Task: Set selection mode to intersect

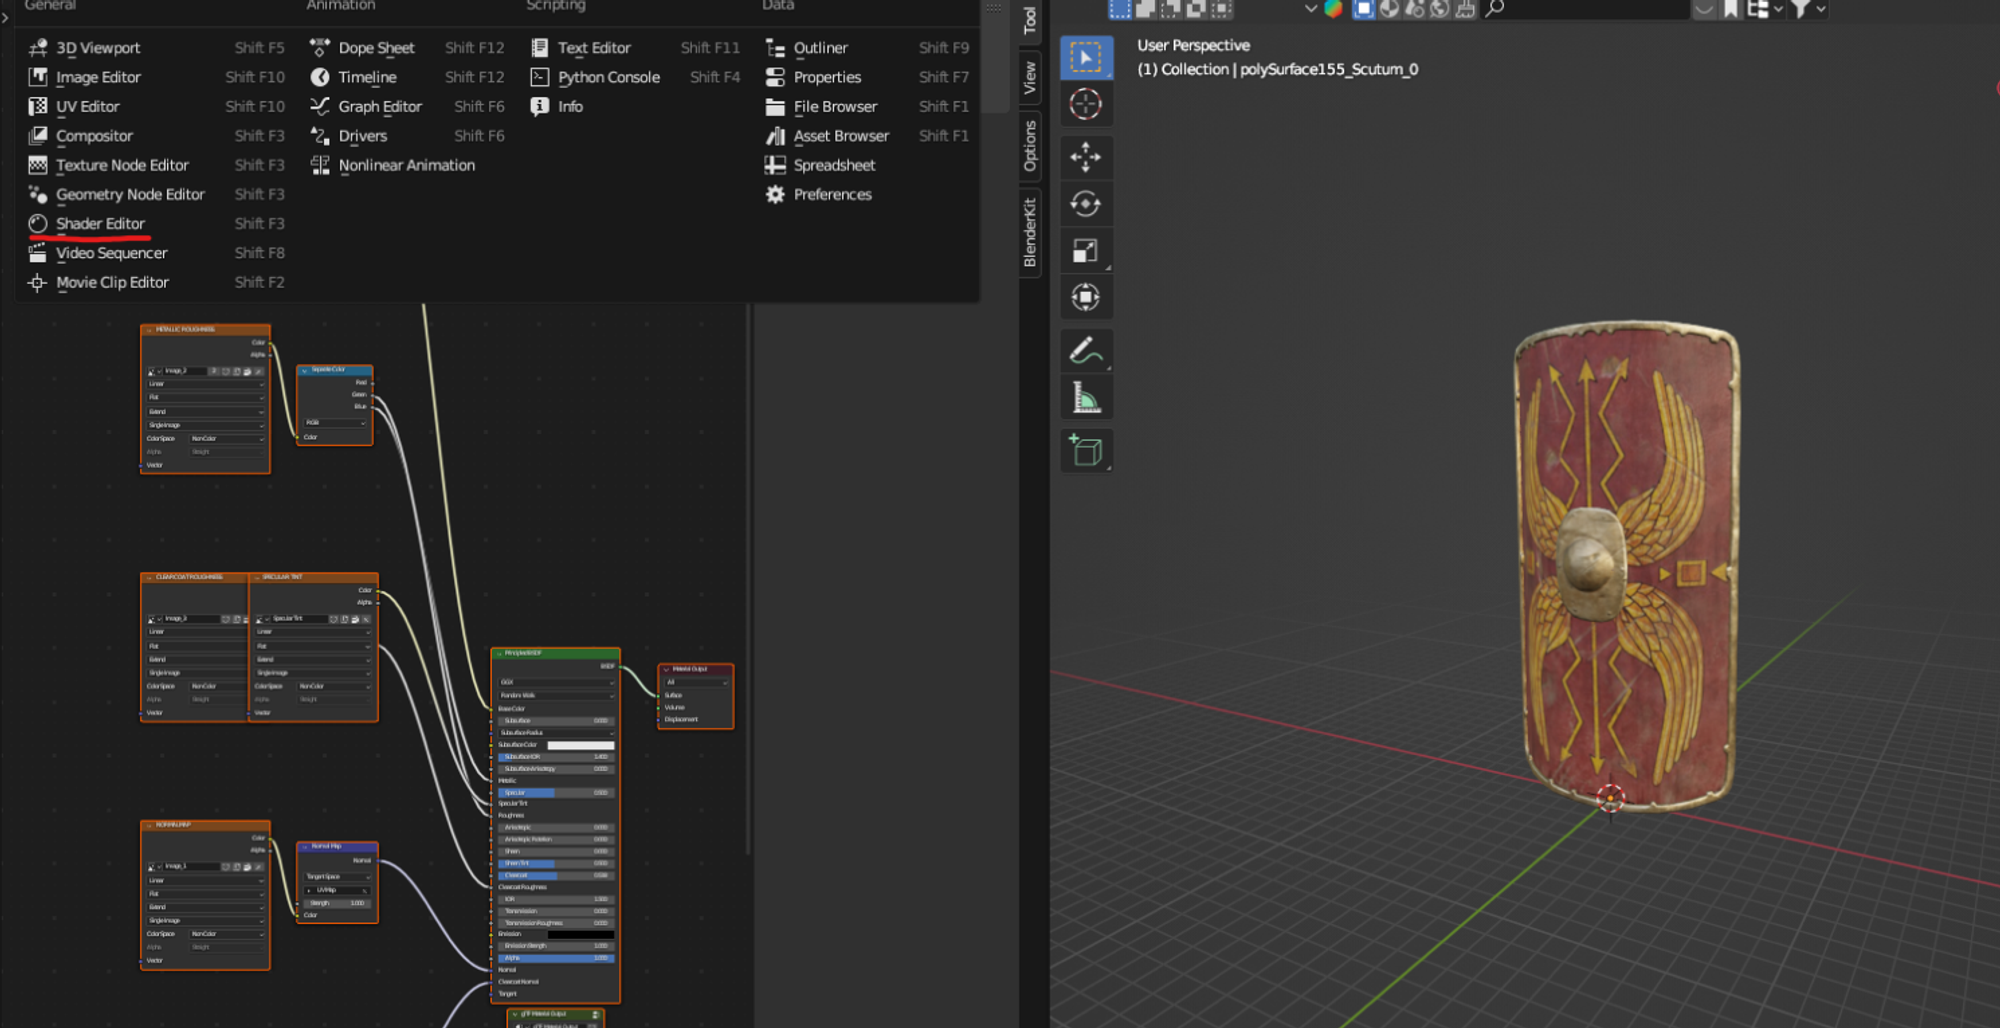Action: (x=1221, y=9)
